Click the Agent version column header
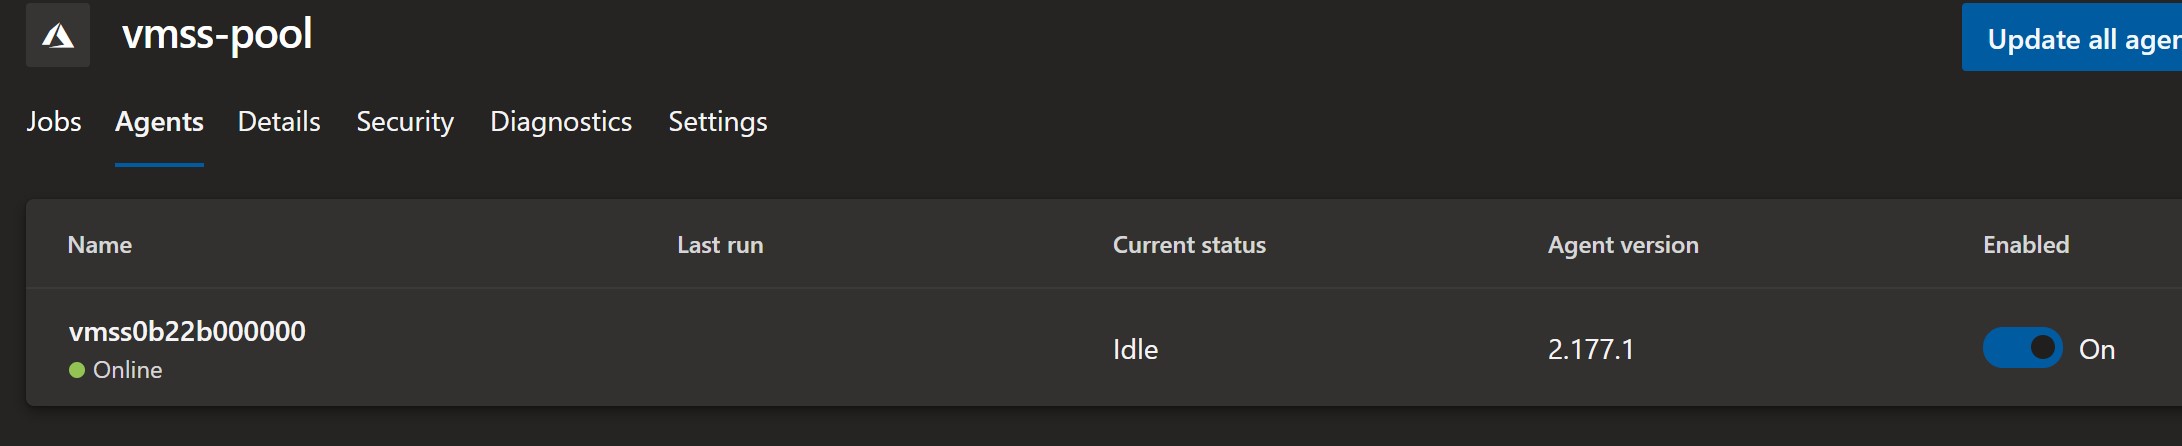This screenshot has height=446, width=2182. point(1623,245)
